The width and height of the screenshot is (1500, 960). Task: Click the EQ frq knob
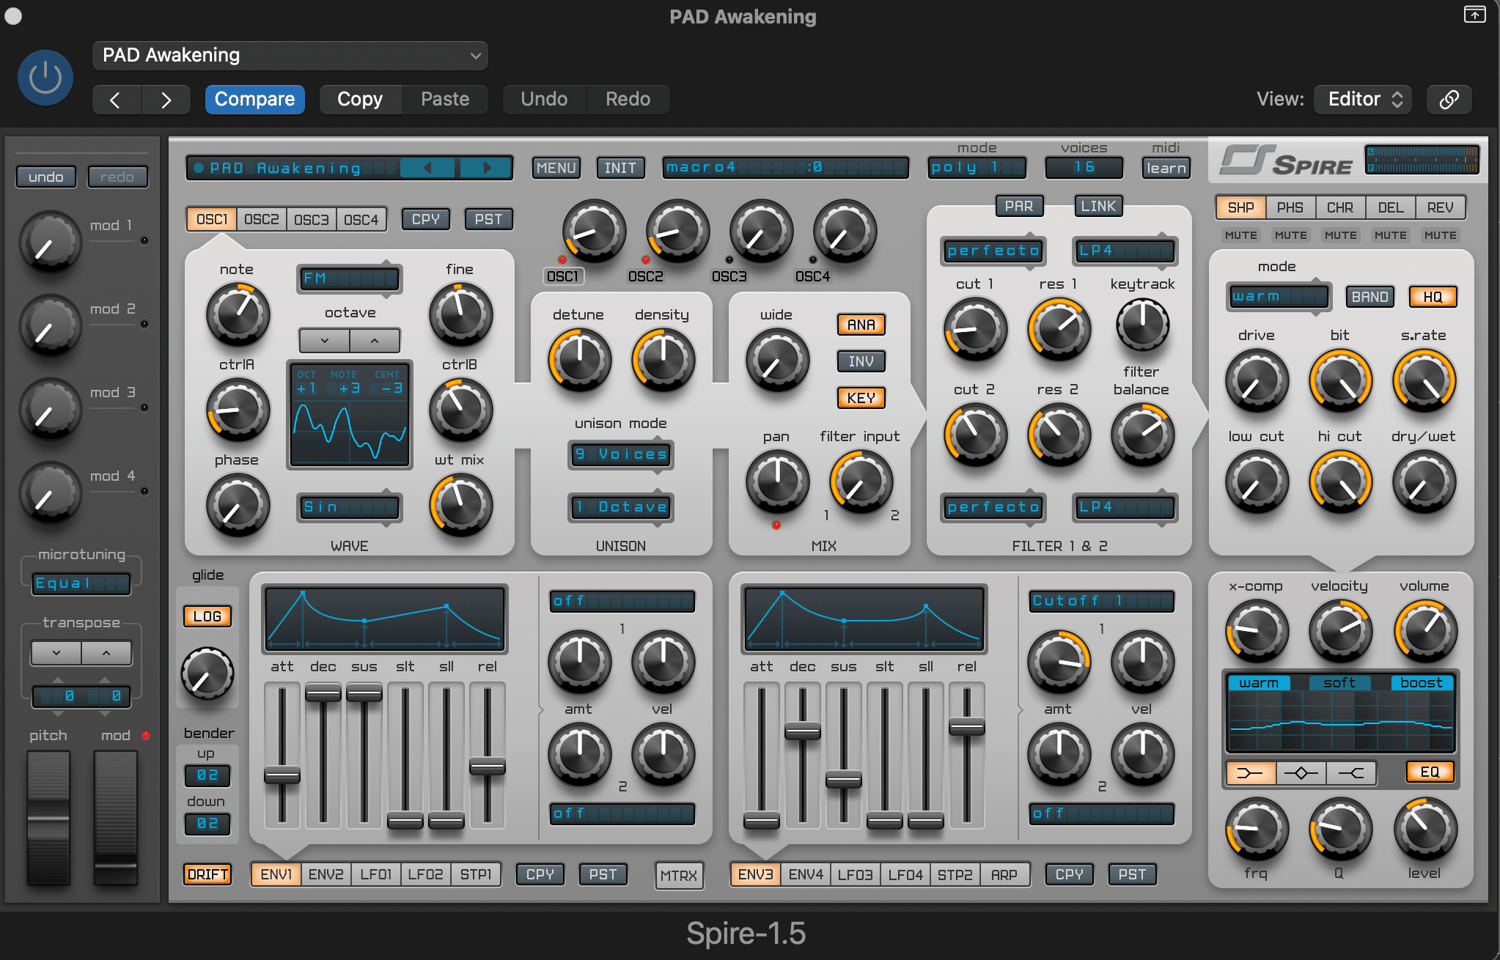(1257, 829)
